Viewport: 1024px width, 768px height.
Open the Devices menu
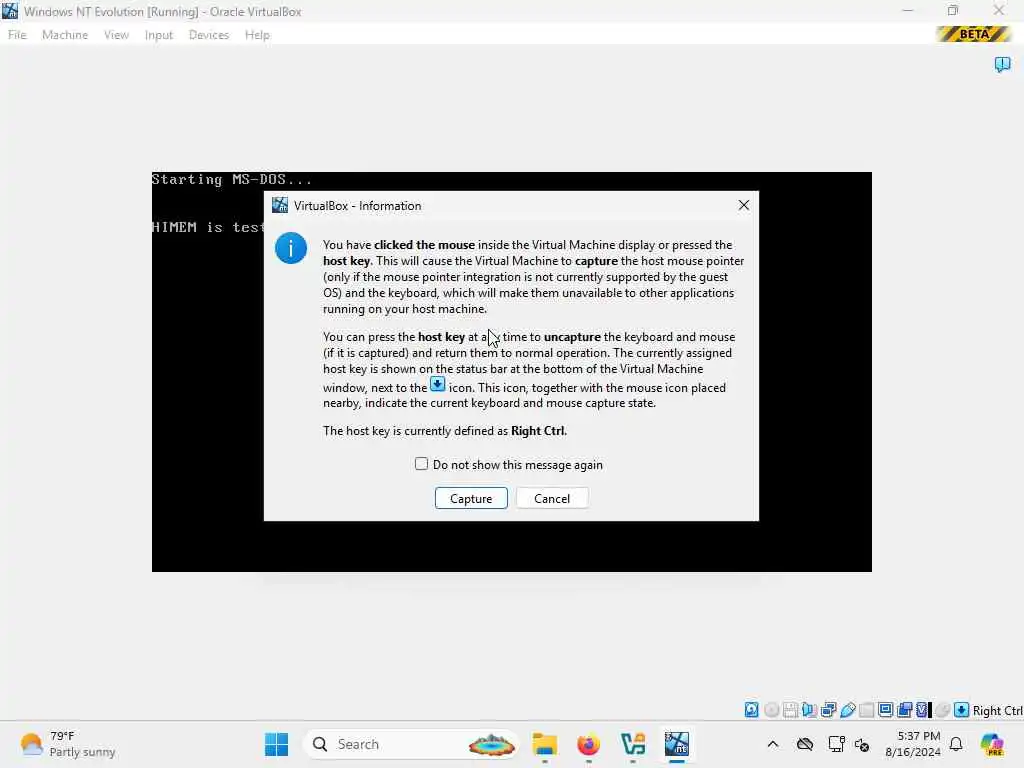(209, 35)
